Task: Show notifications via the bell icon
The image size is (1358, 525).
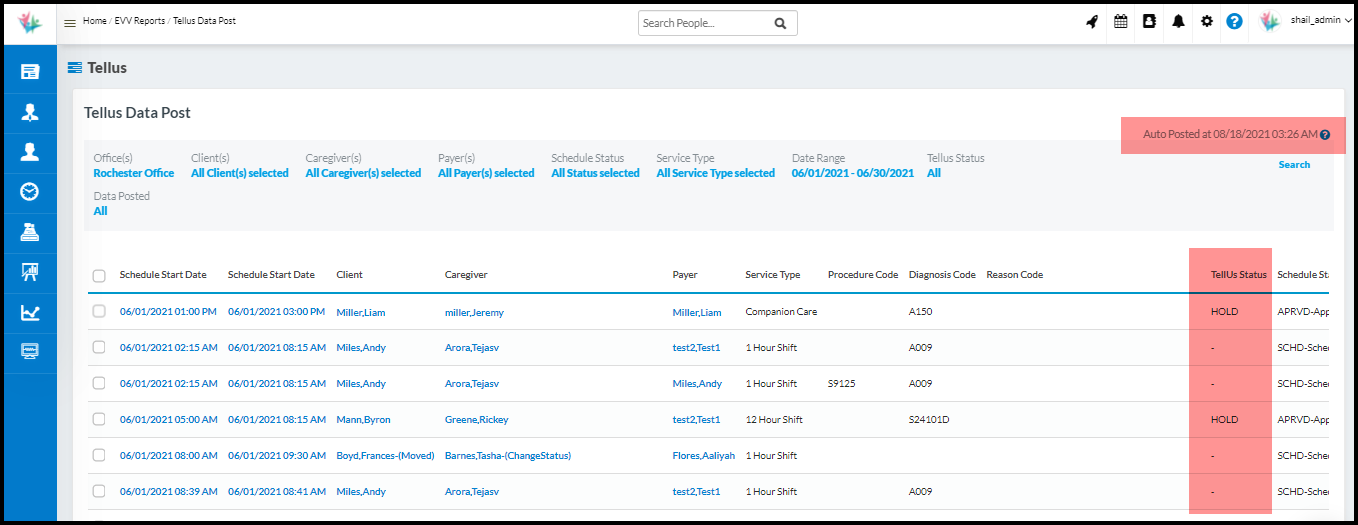Action: click(1178, 22)
